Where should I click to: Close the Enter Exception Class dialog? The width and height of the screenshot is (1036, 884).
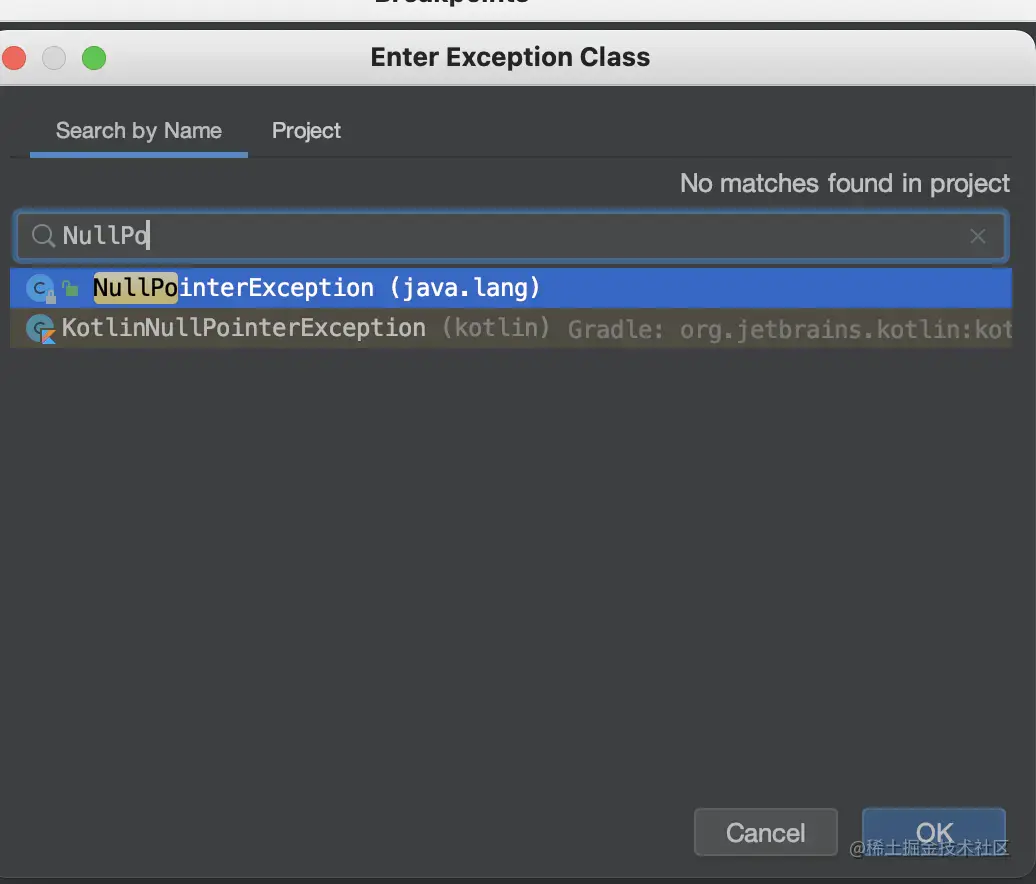pos(14,58)
